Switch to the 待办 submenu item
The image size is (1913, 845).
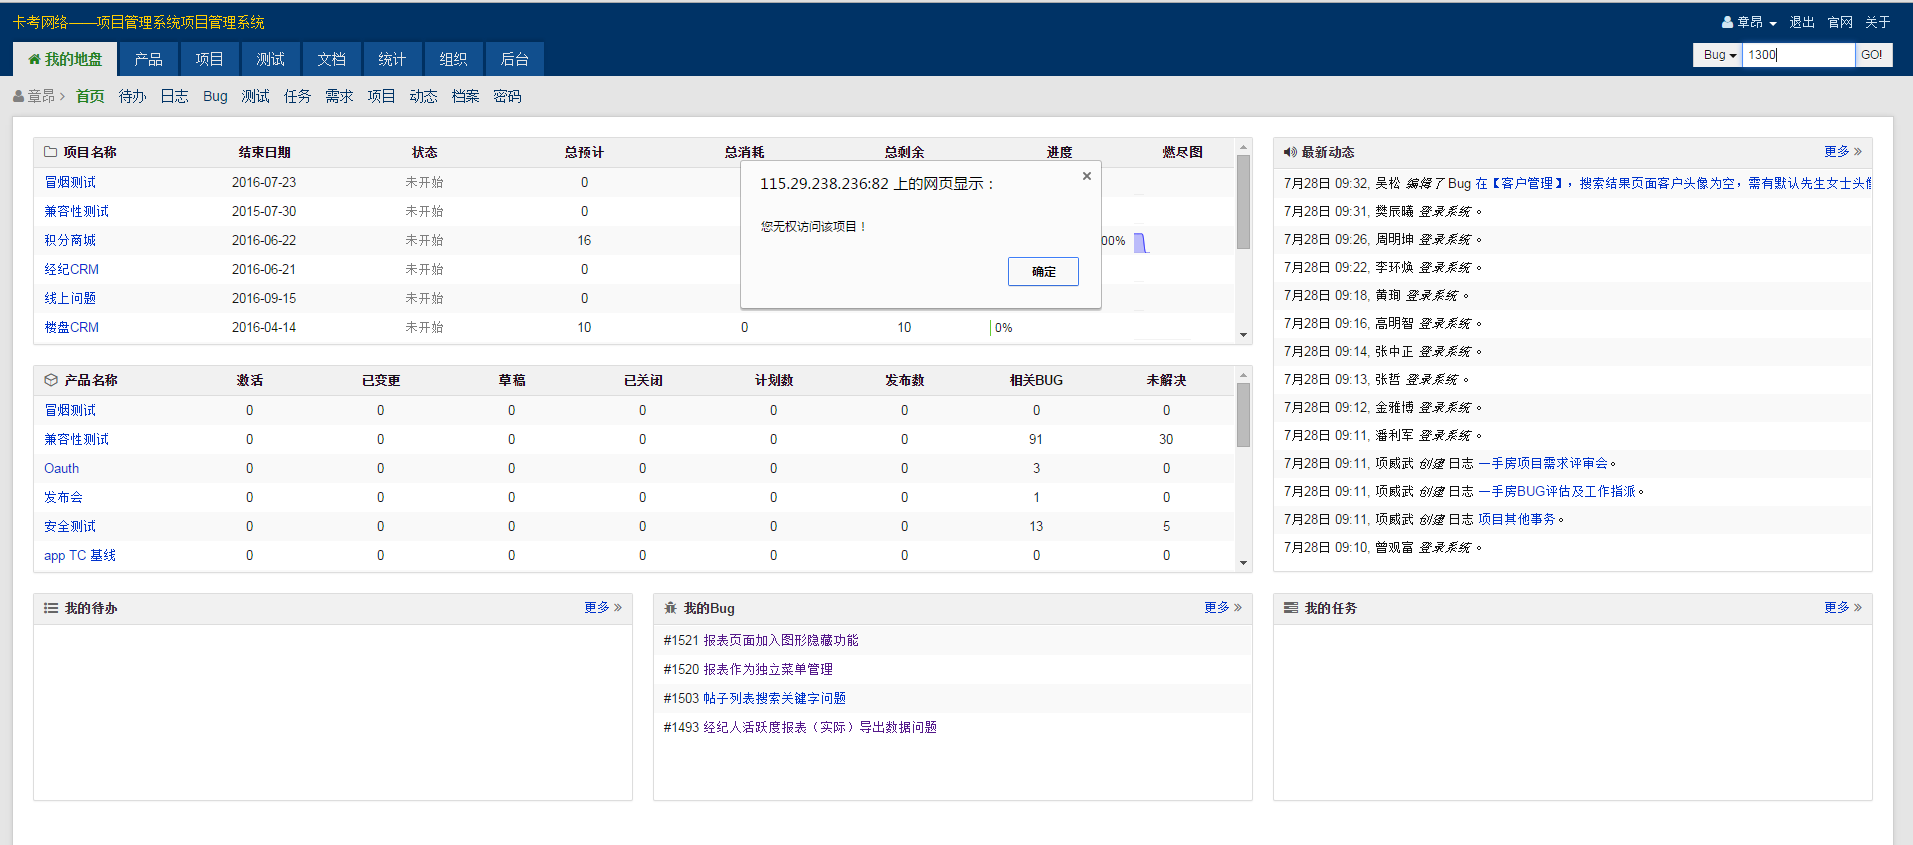132,96
